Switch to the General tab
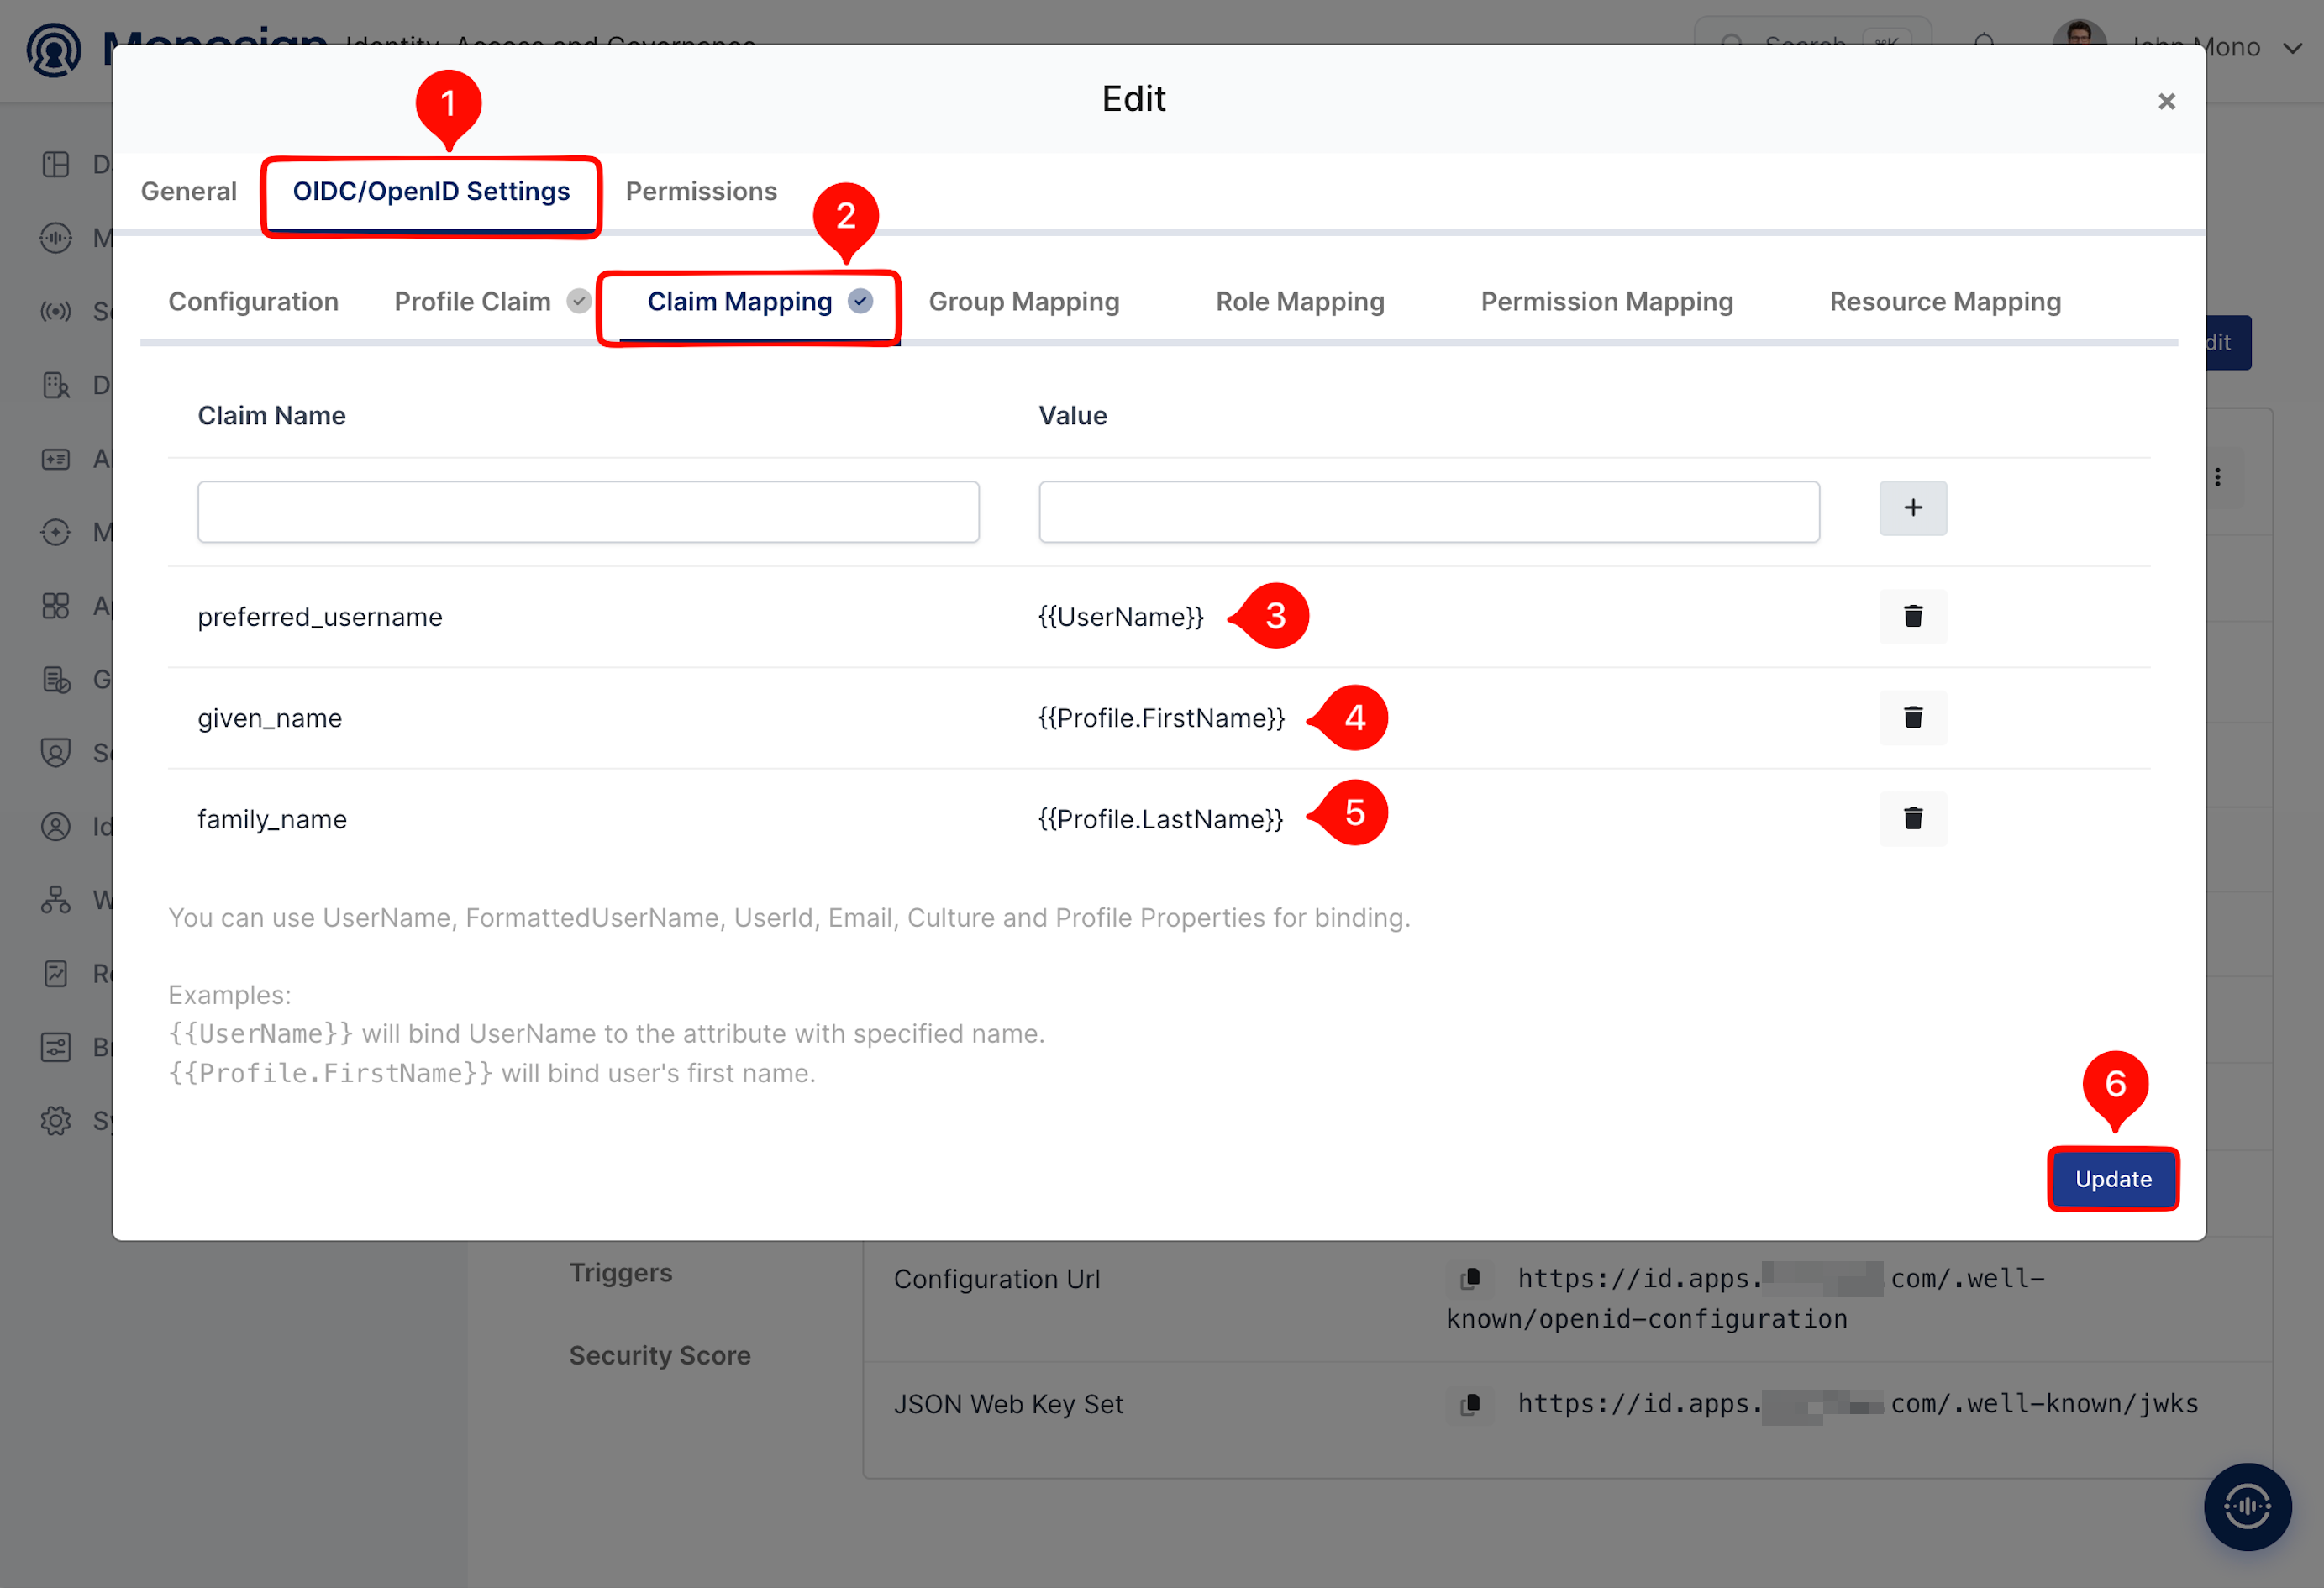This screenshot has width=2324, height=1588. 189,191
